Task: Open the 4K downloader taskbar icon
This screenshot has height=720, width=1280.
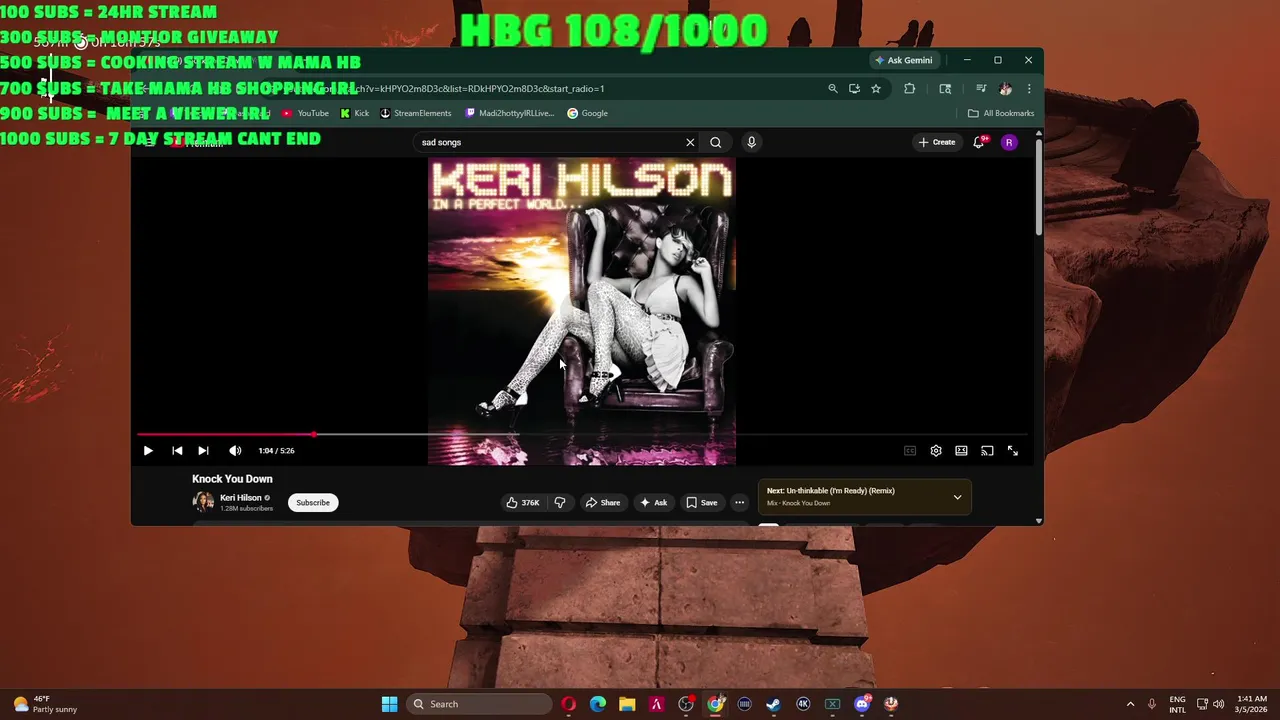Action: coord(803,704)
